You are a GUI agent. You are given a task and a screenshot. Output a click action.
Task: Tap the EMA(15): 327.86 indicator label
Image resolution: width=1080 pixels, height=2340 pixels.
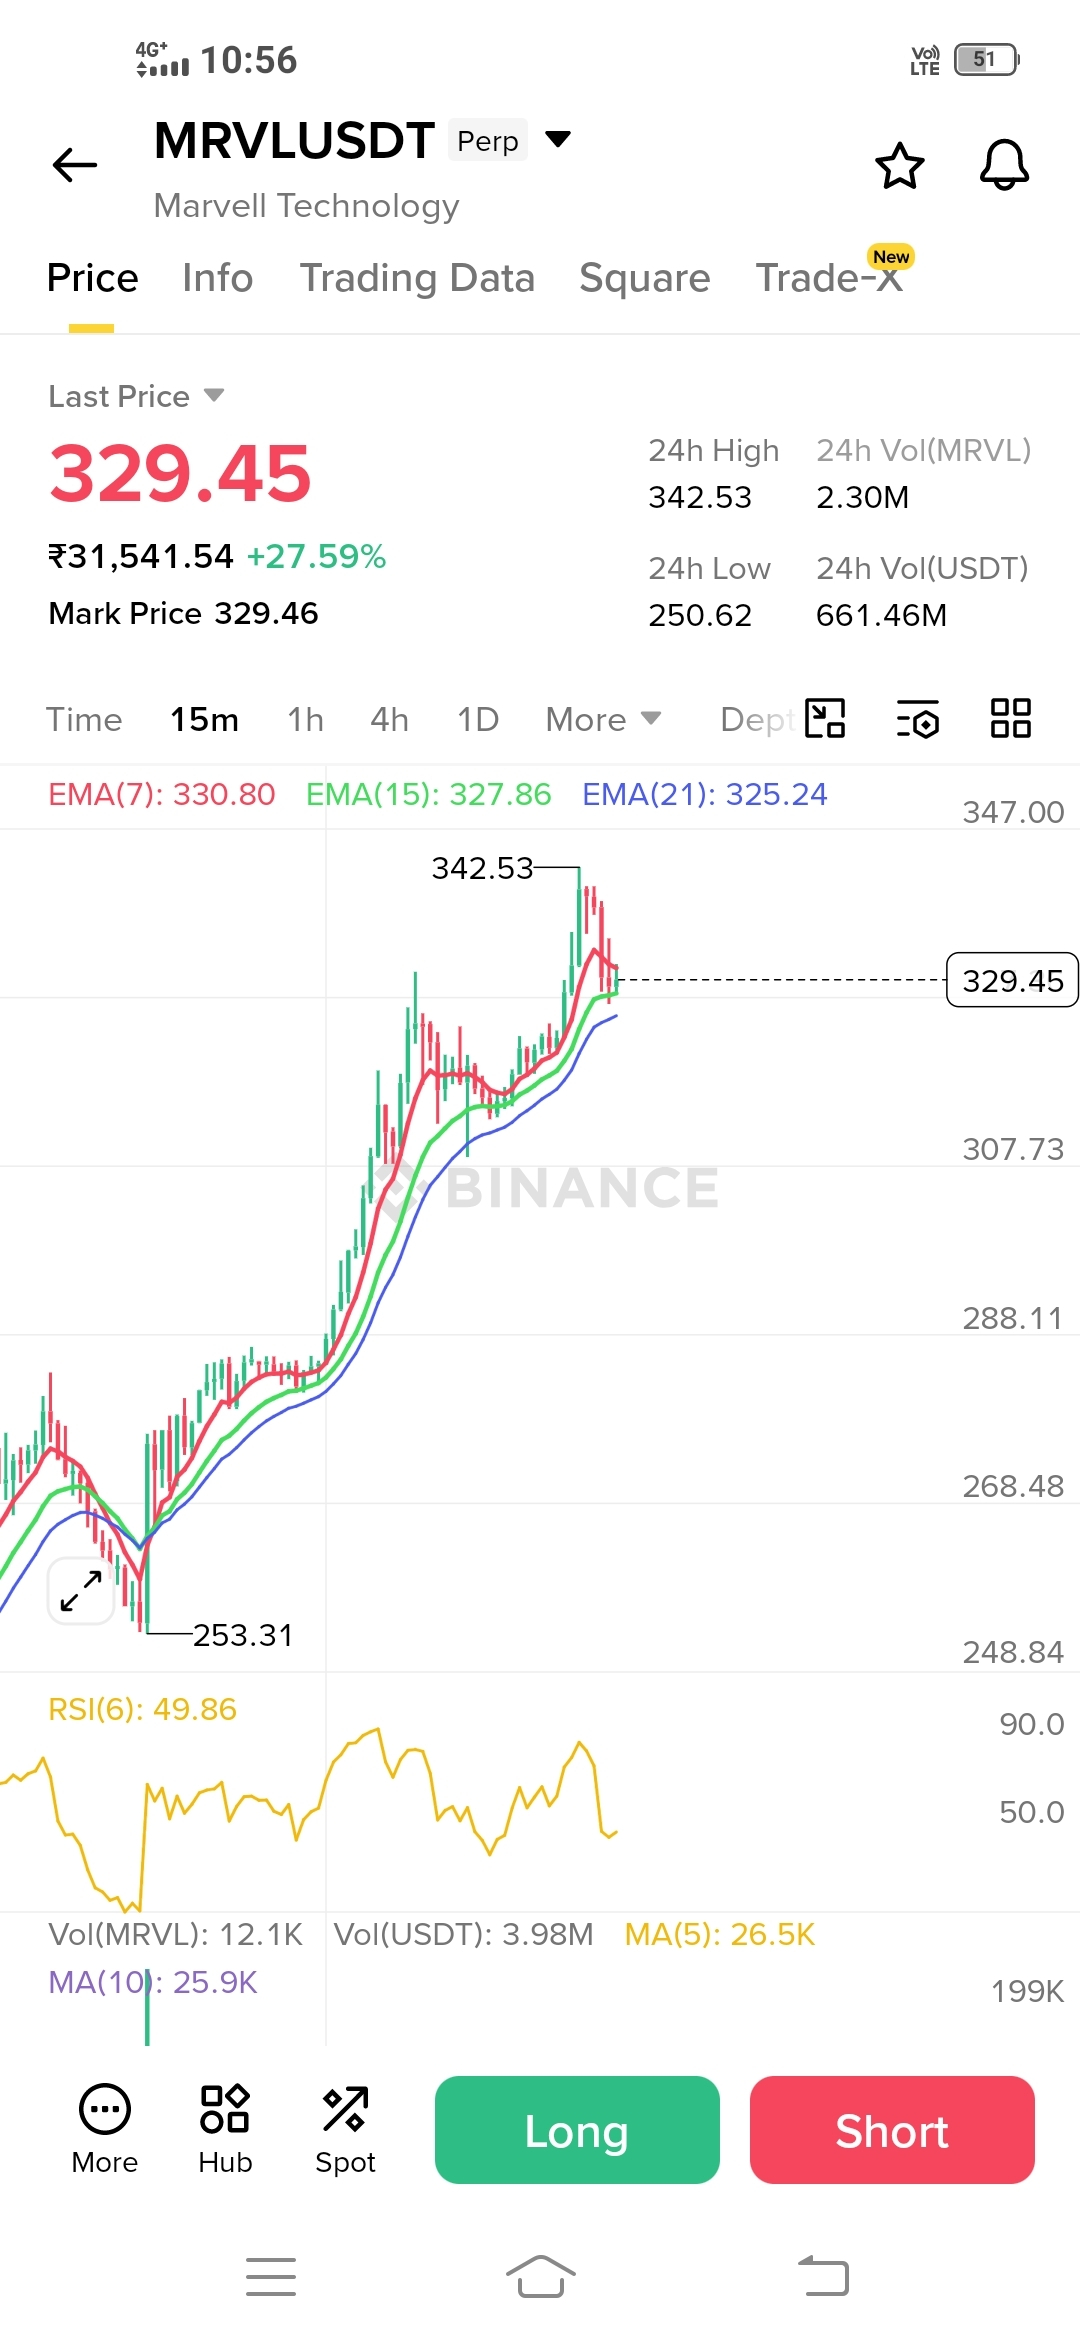click(x=428, y=794)
